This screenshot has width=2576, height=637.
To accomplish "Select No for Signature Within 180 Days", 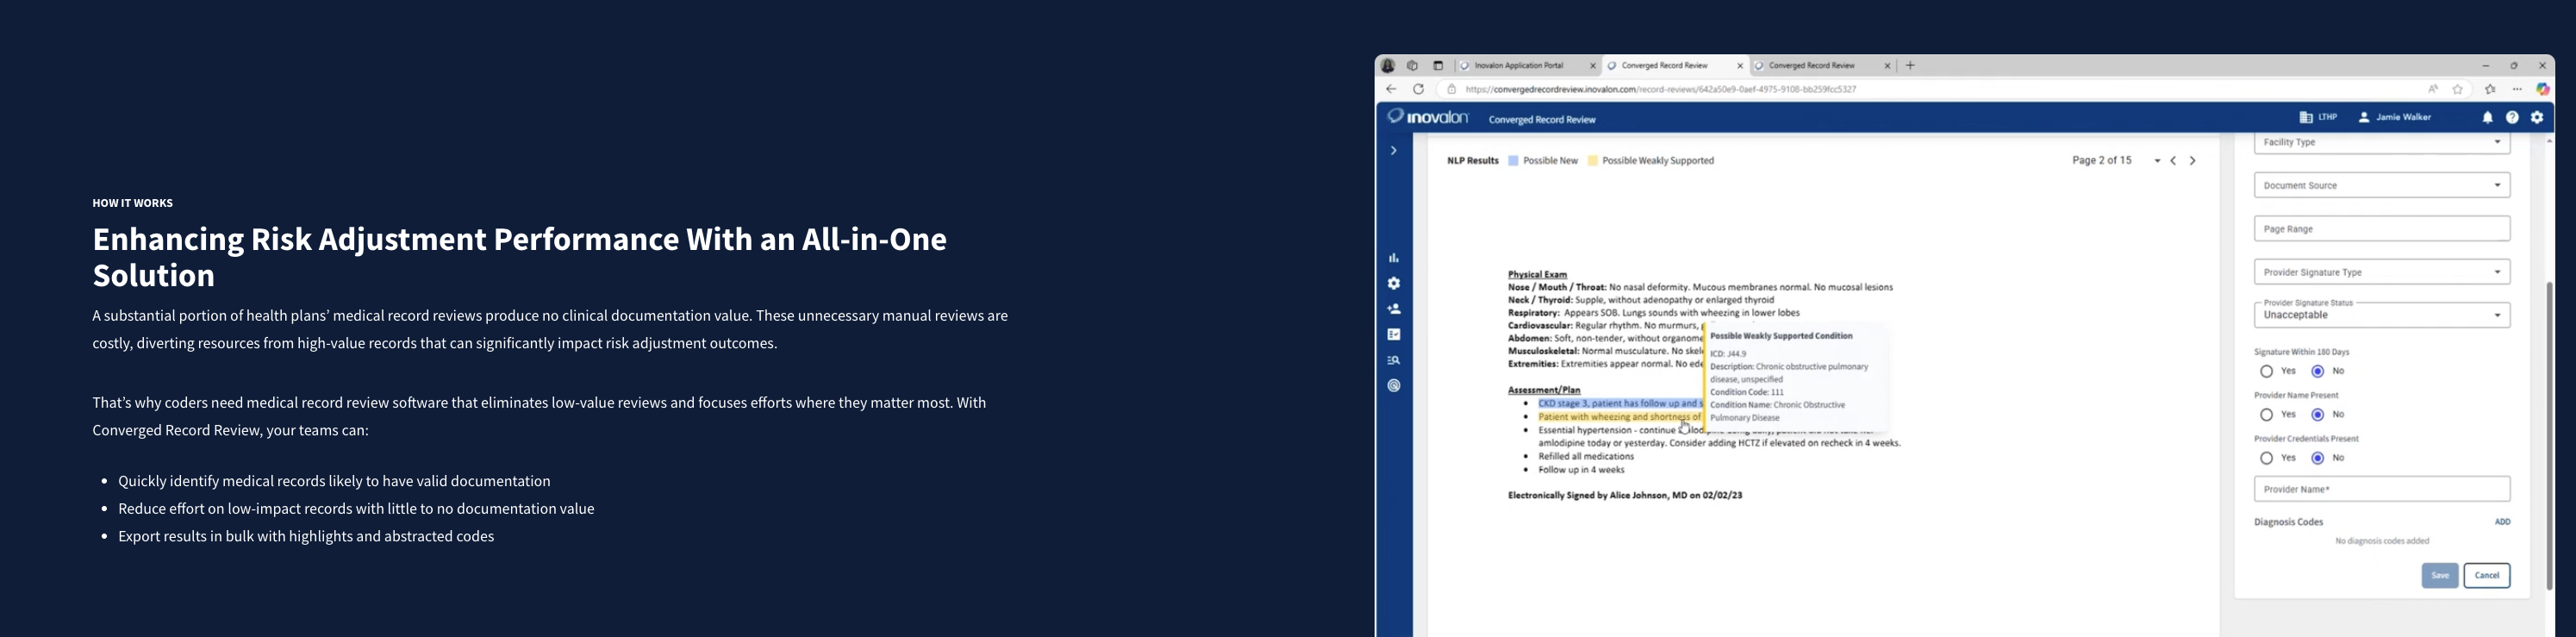I will click(2317, 372).
